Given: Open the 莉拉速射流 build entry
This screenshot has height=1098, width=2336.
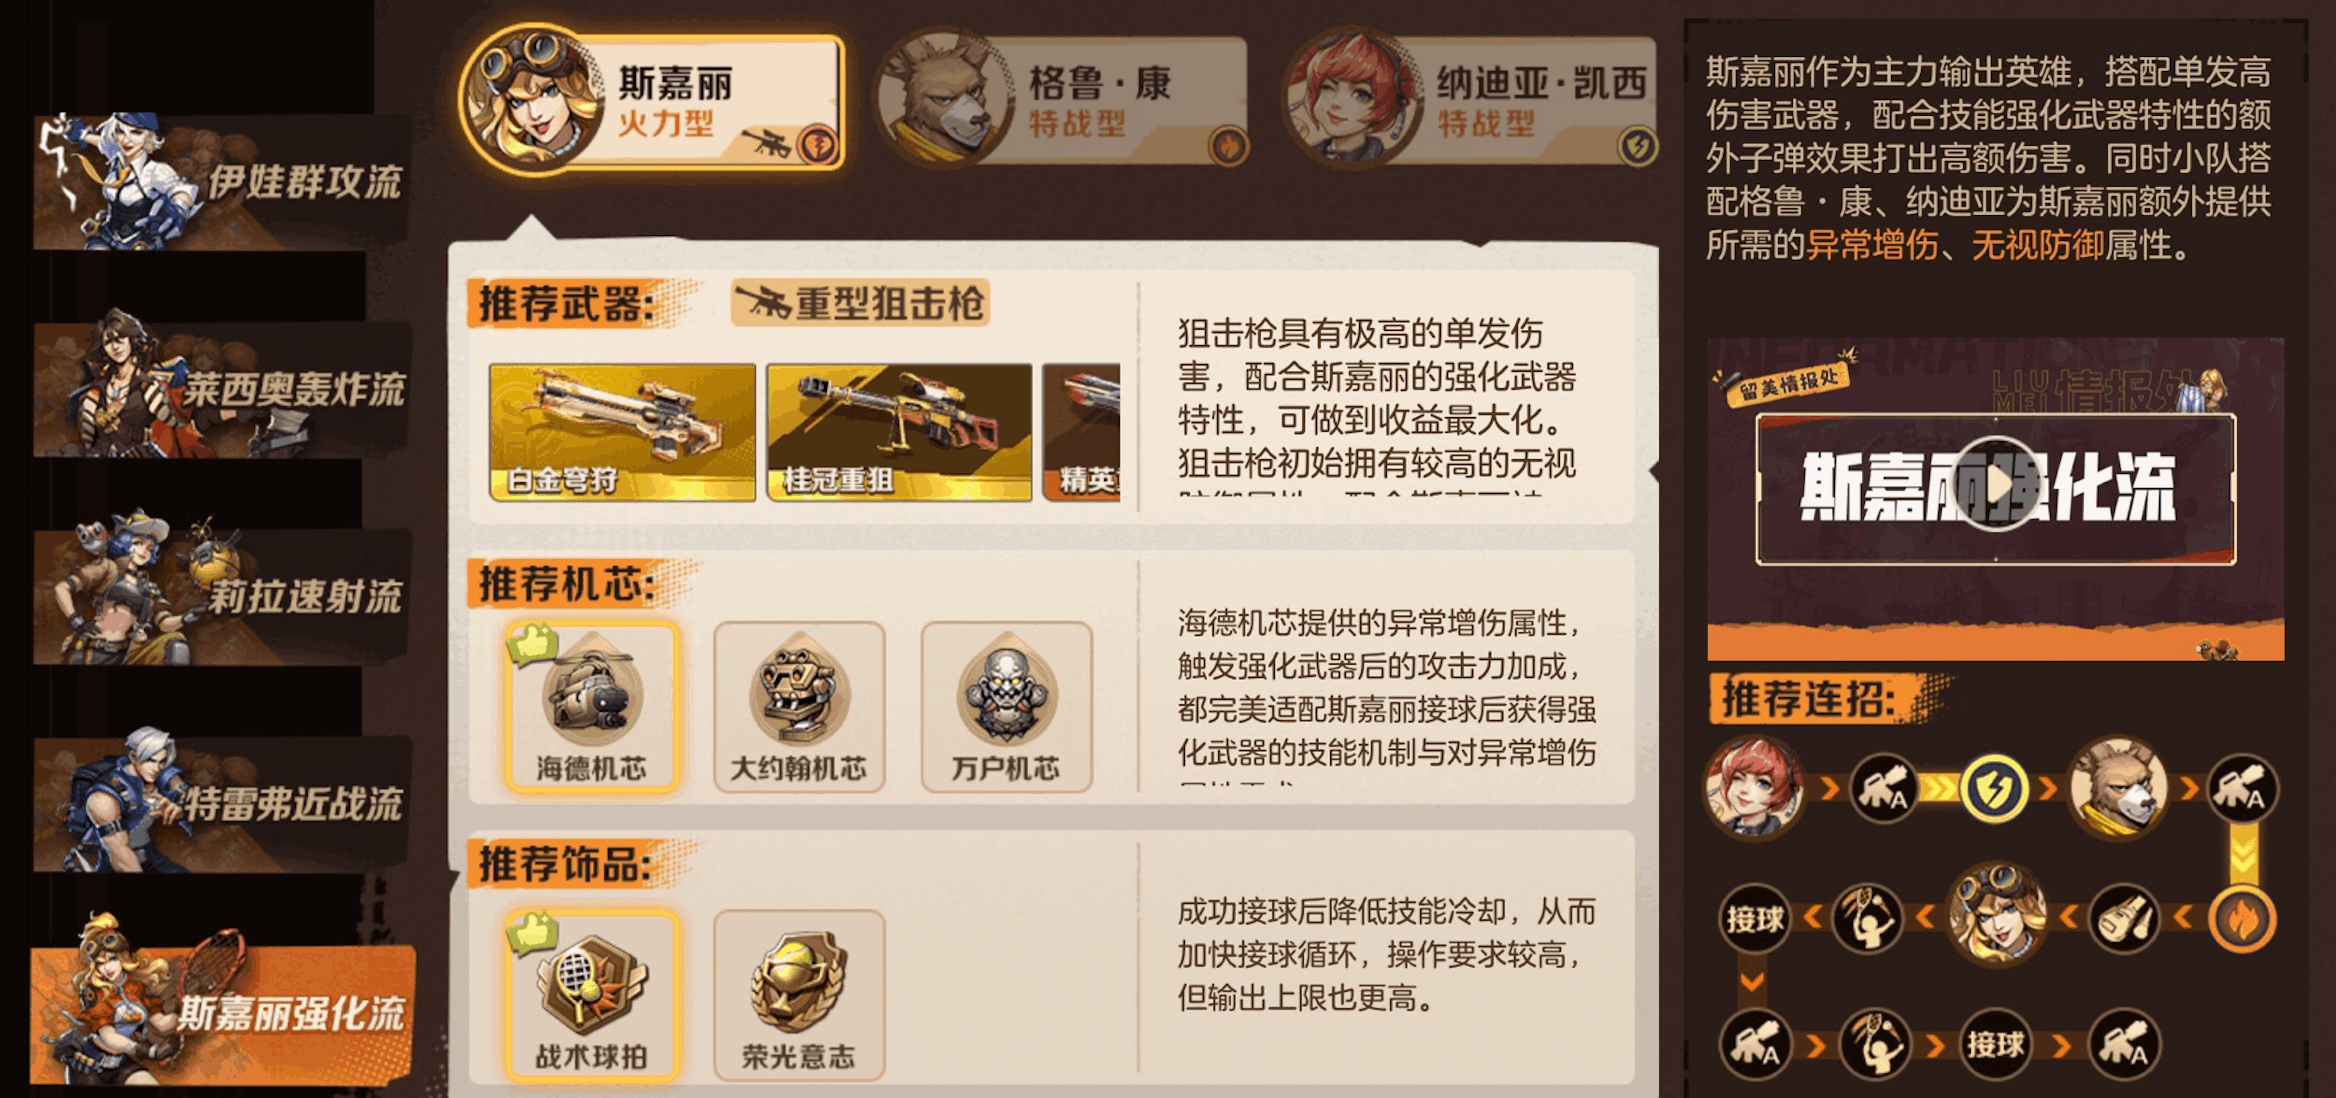Looking at the screenshot, I should coord(222,597).
